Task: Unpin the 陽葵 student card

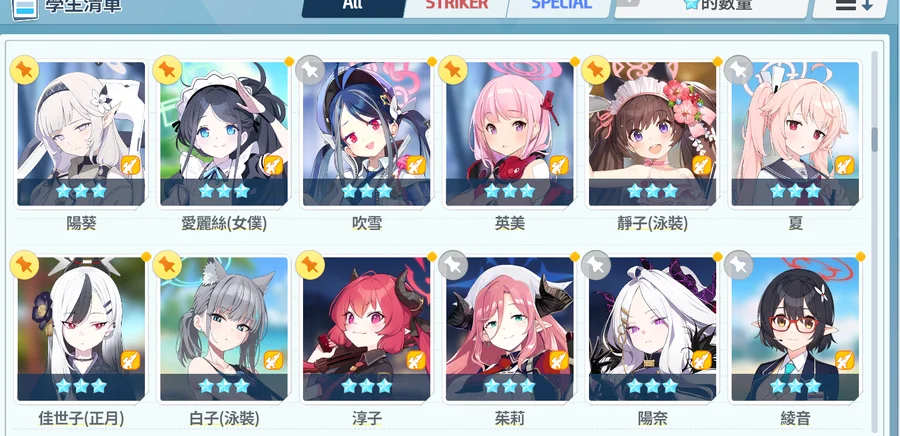Action: pyautogui.click(x=25, y=70)
